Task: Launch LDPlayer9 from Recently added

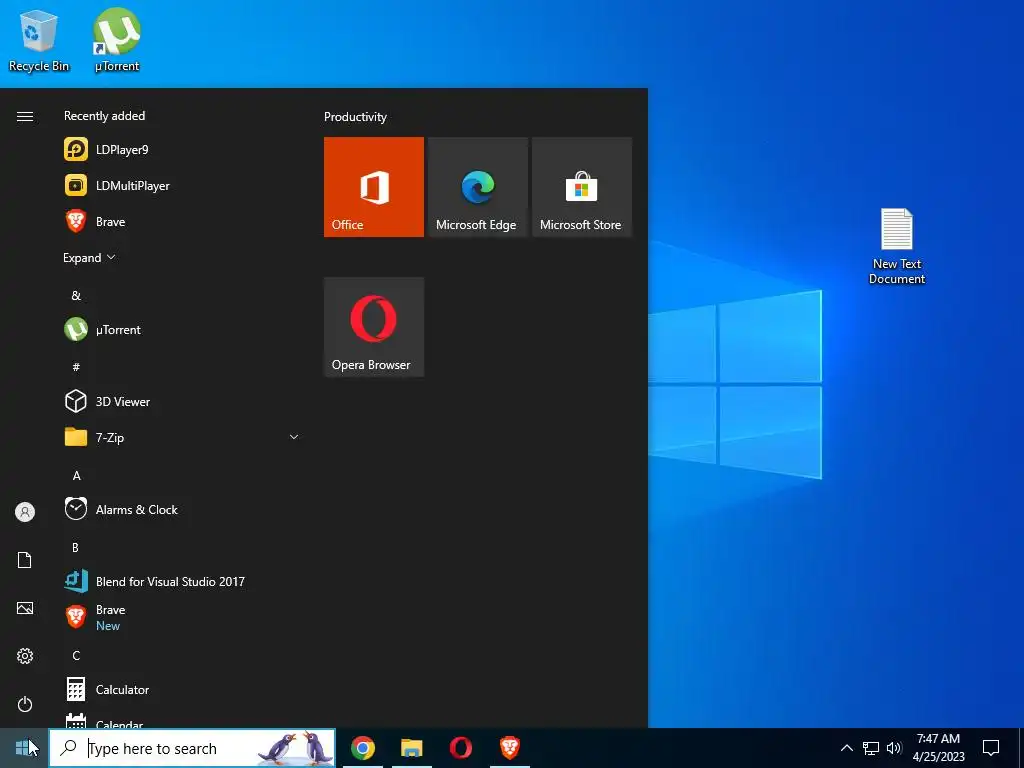Action: pyautogui.click(x=183, y=150)
